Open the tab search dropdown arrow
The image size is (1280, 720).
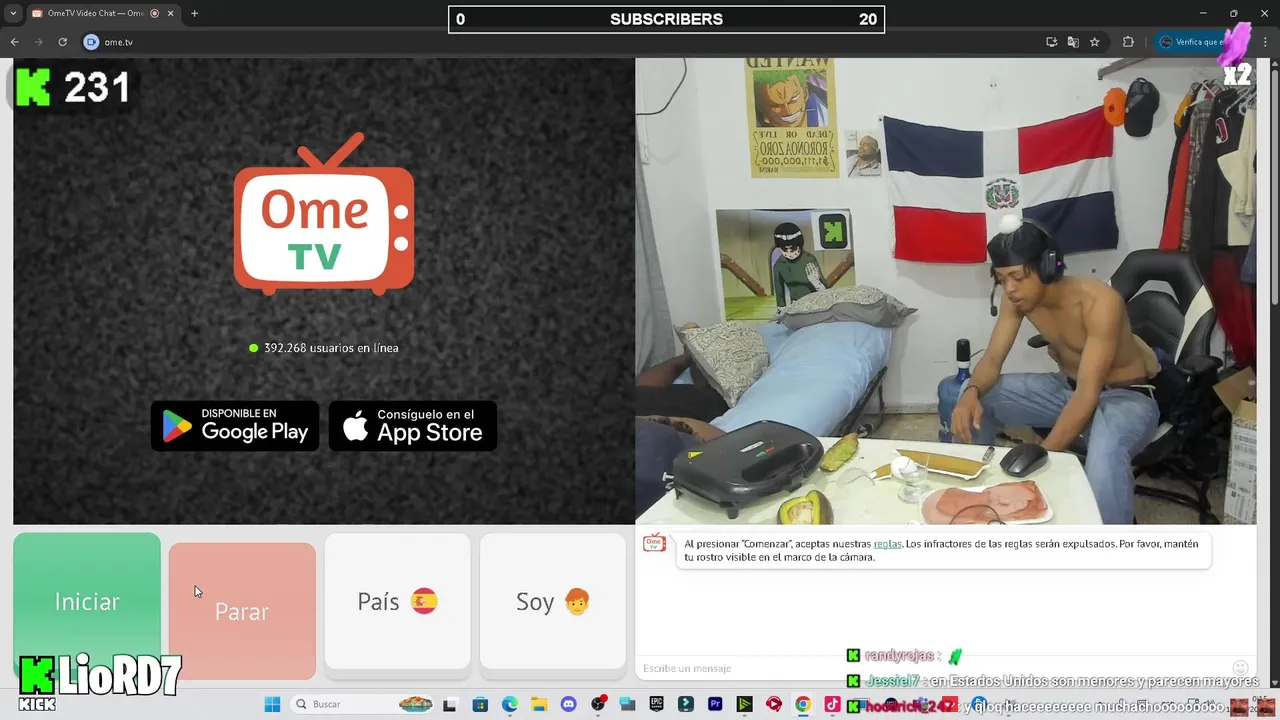[13, 13]
